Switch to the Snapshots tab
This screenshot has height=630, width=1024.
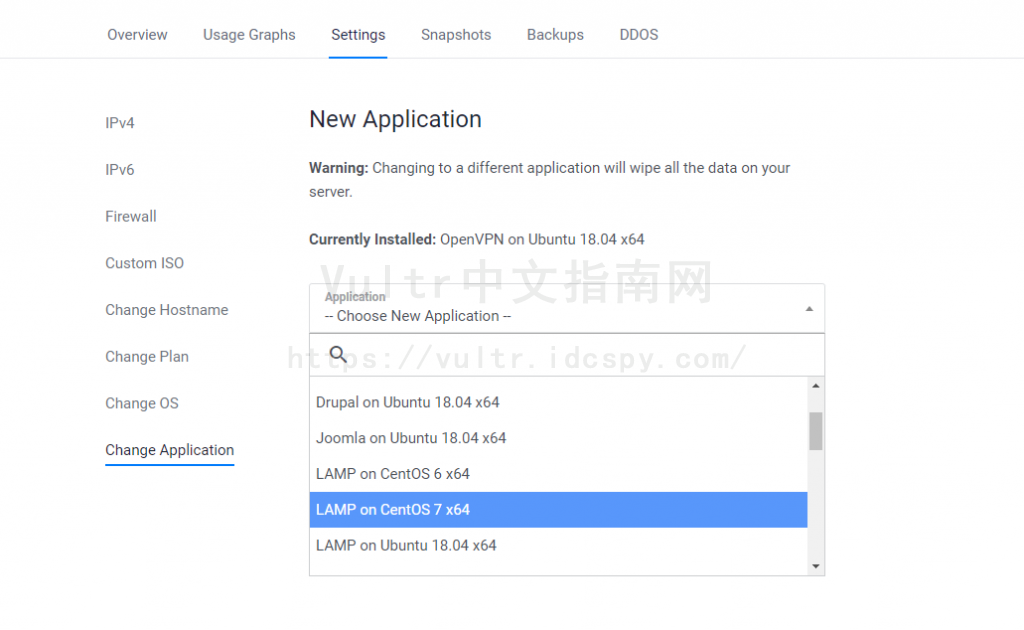coord(456,34)
